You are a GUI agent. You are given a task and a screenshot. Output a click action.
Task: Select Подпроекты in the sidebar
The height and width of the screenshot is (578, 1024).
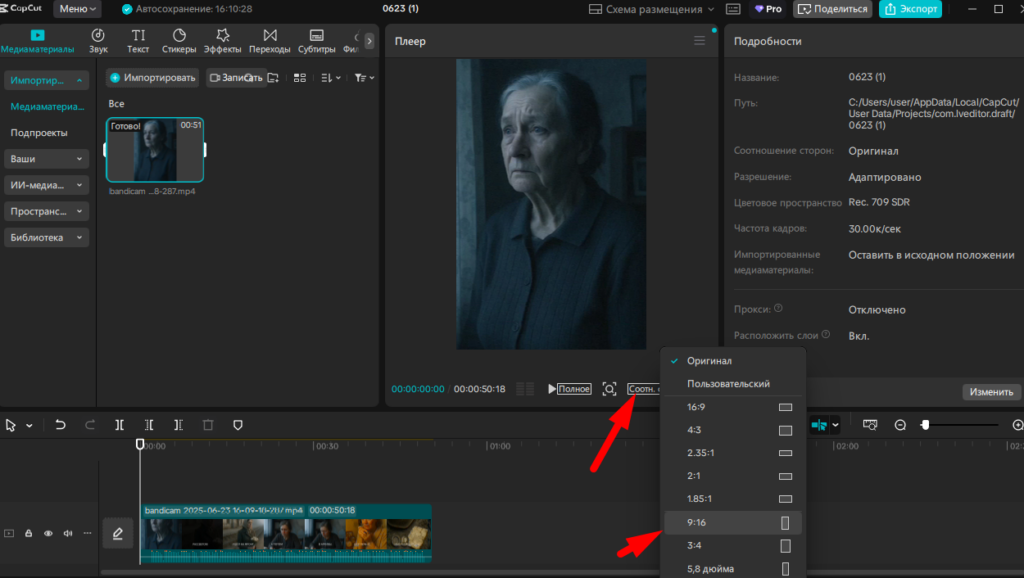(x=39, y=133)
